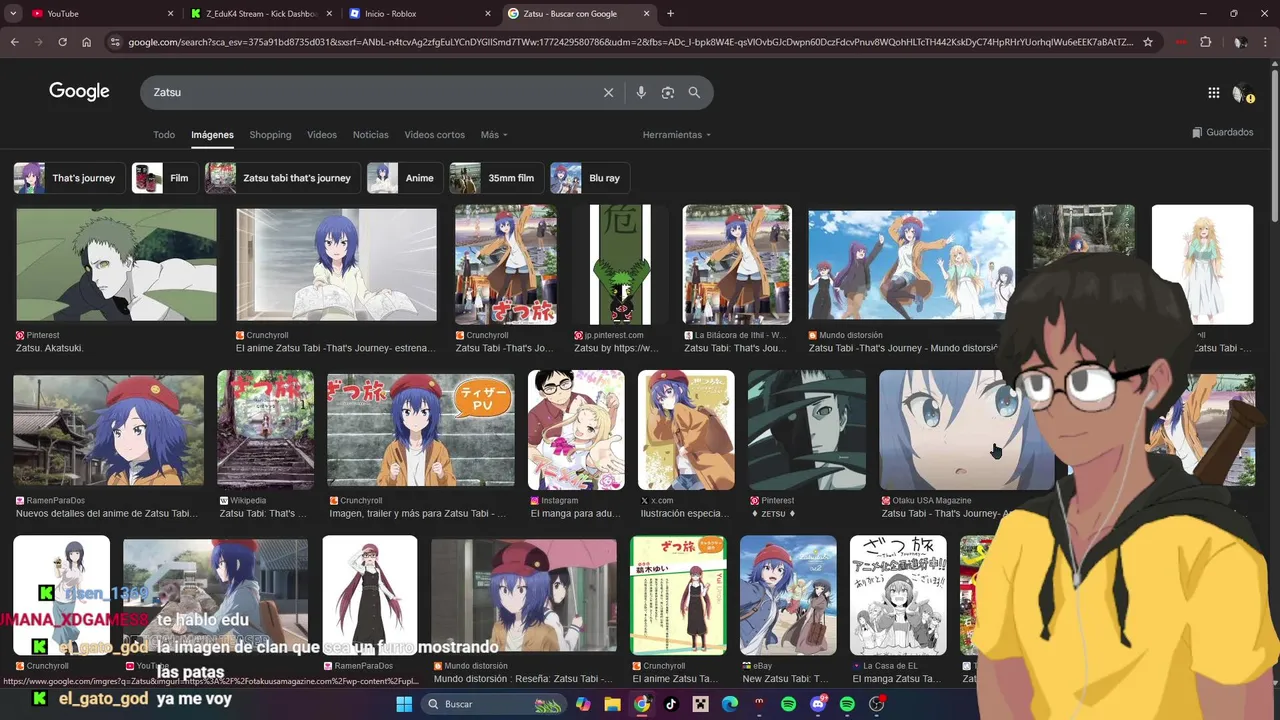Open the Windows Start menu
The height and width of the screenshot is (720, 1280).
[x=404, y=704]
